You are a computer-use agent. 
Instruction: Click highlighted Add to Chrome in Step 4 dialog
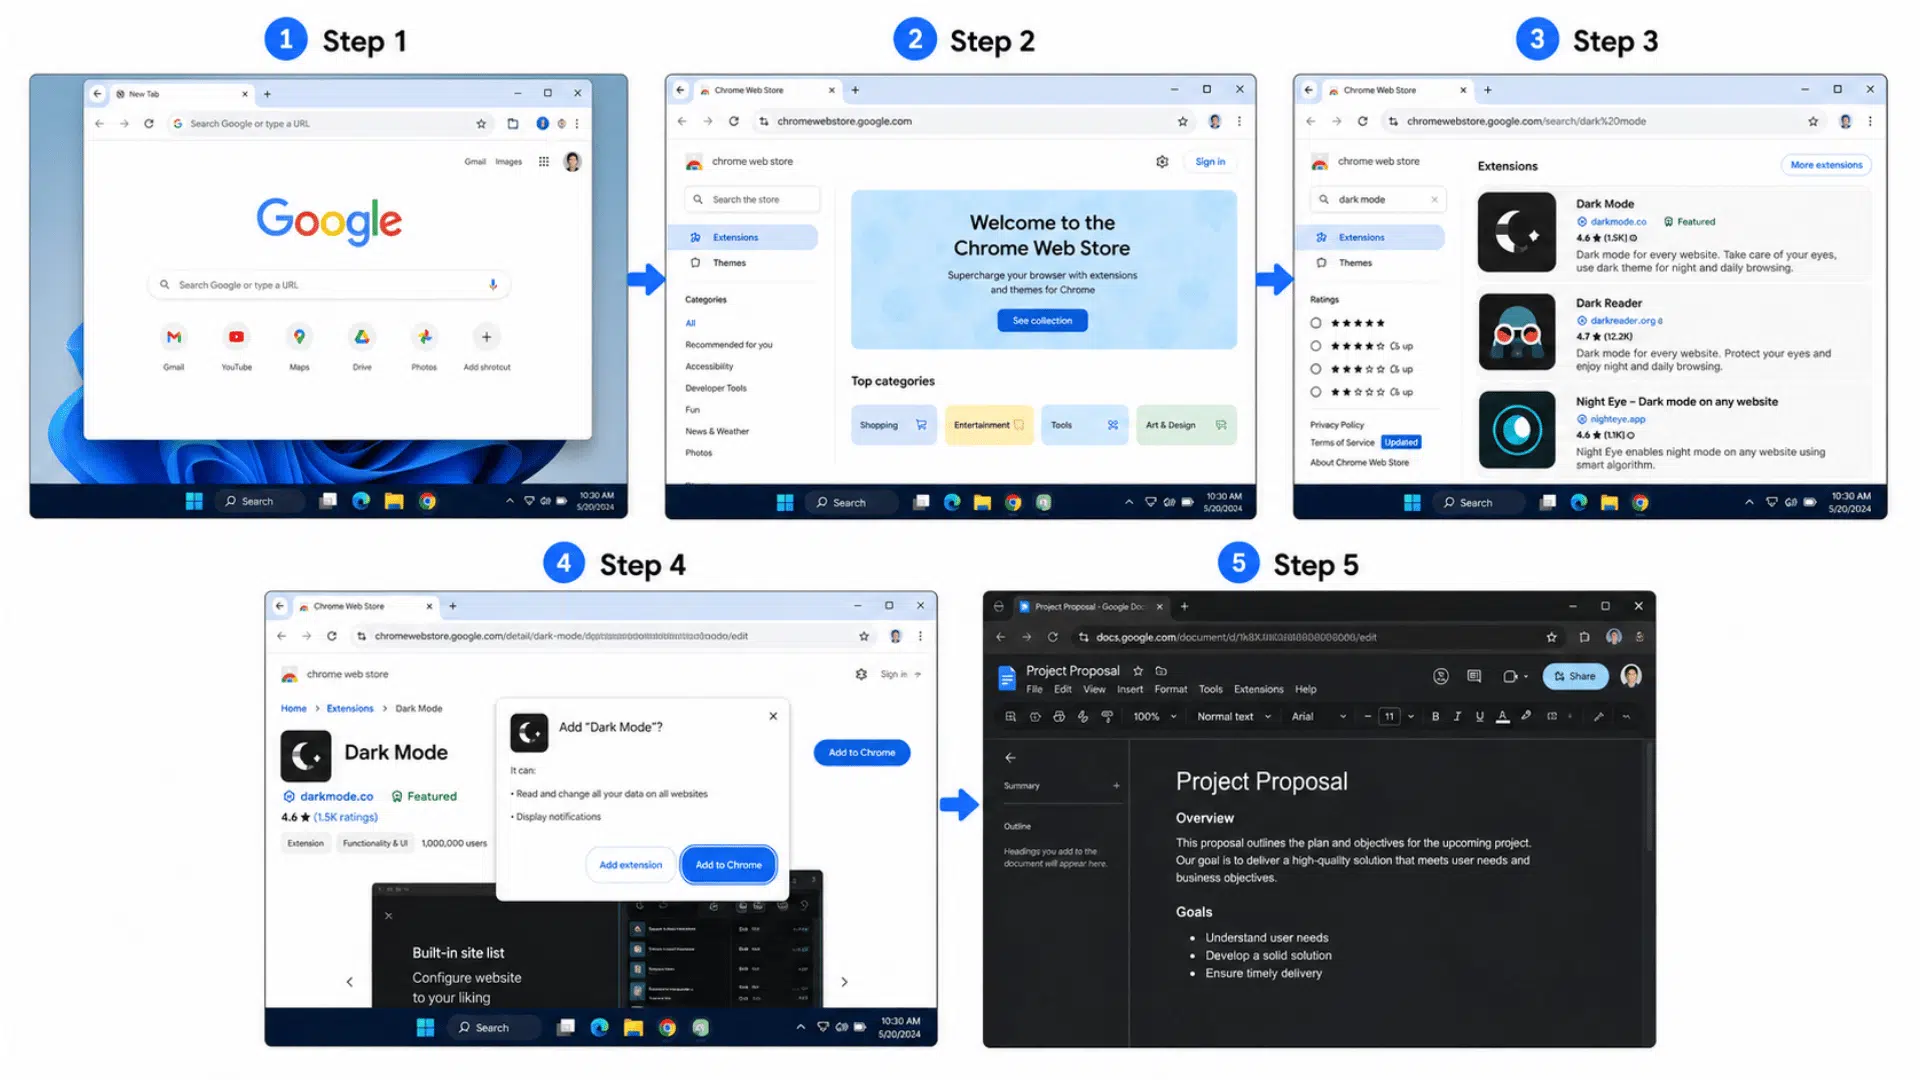click(x=728, y=865)
